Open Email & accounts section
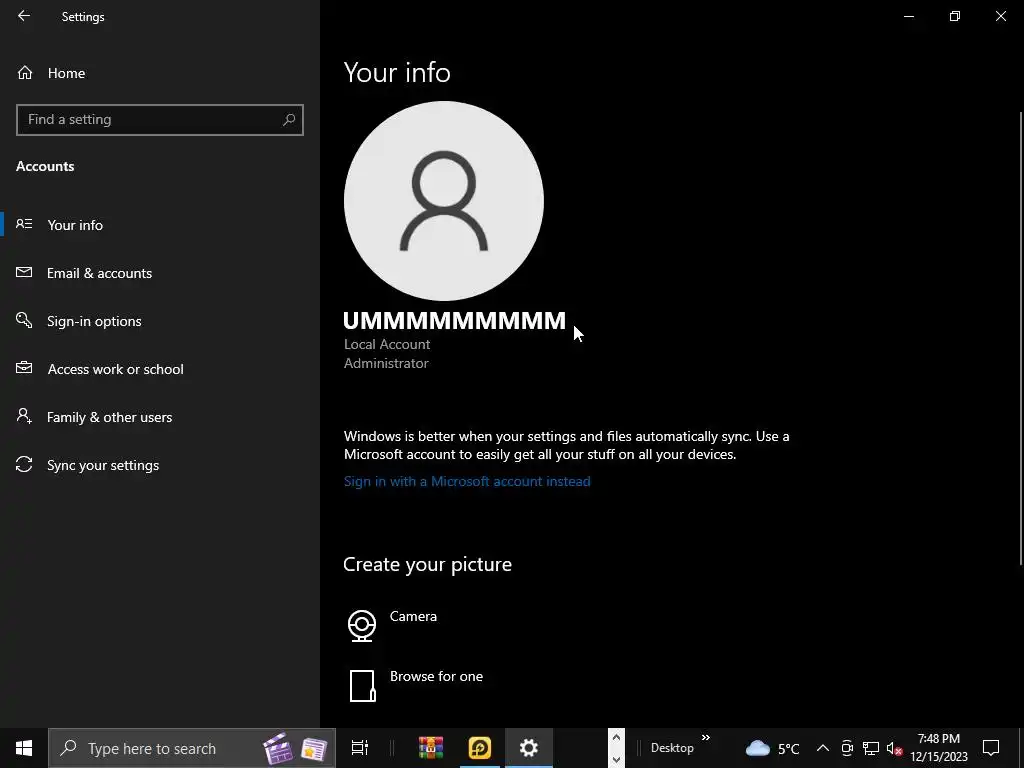The image size is (1024, 768). (x=159, y=273)
